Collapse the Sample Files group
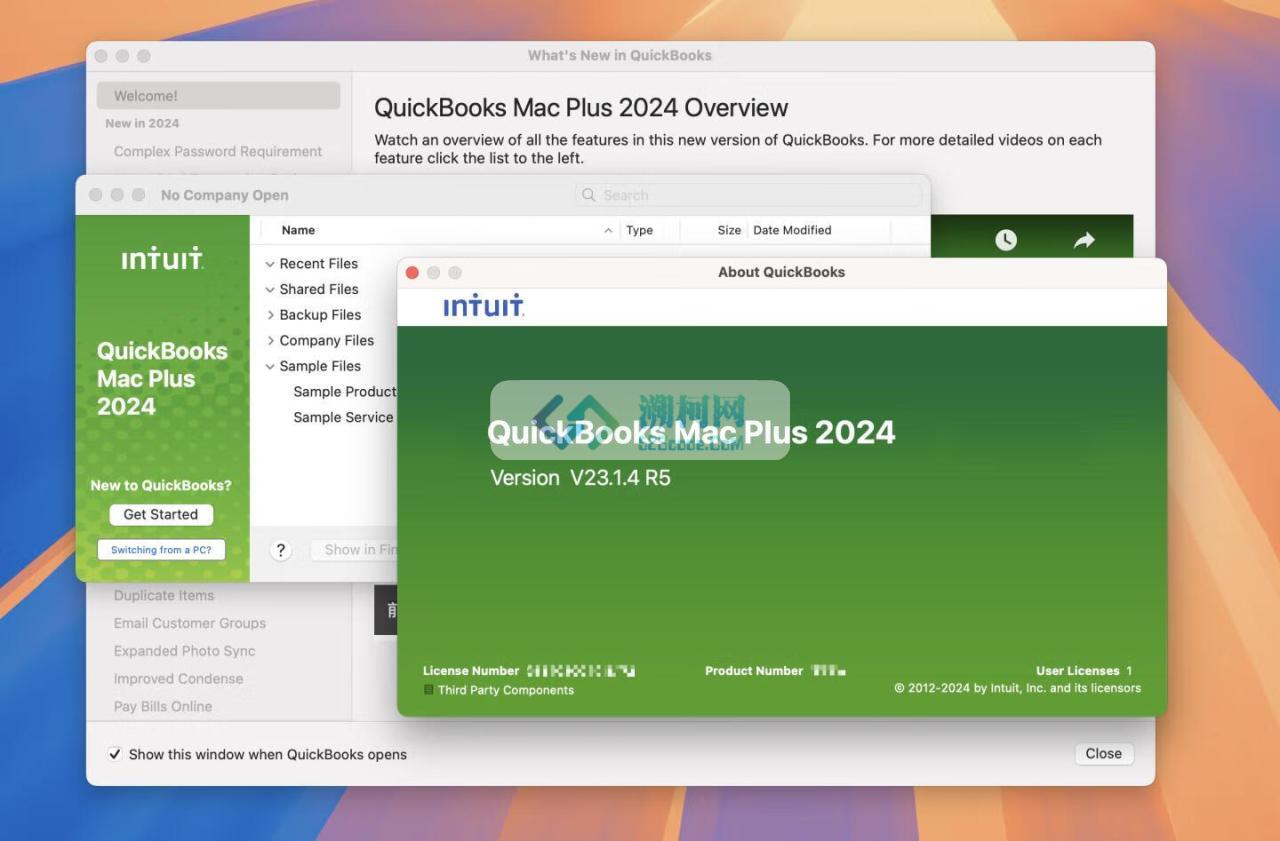The image size is (1280, 841). [270, 366]
